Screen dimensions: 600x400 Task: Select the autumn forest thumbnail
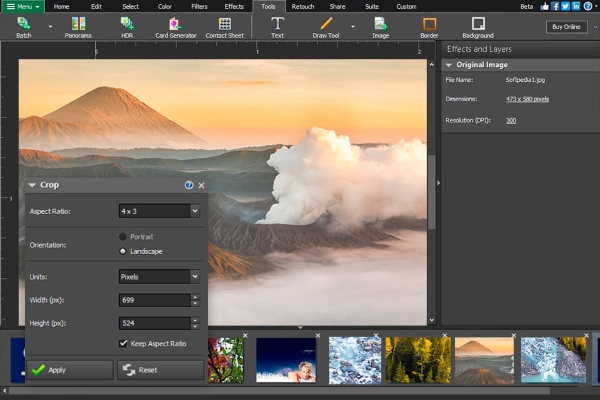(416, 358)
